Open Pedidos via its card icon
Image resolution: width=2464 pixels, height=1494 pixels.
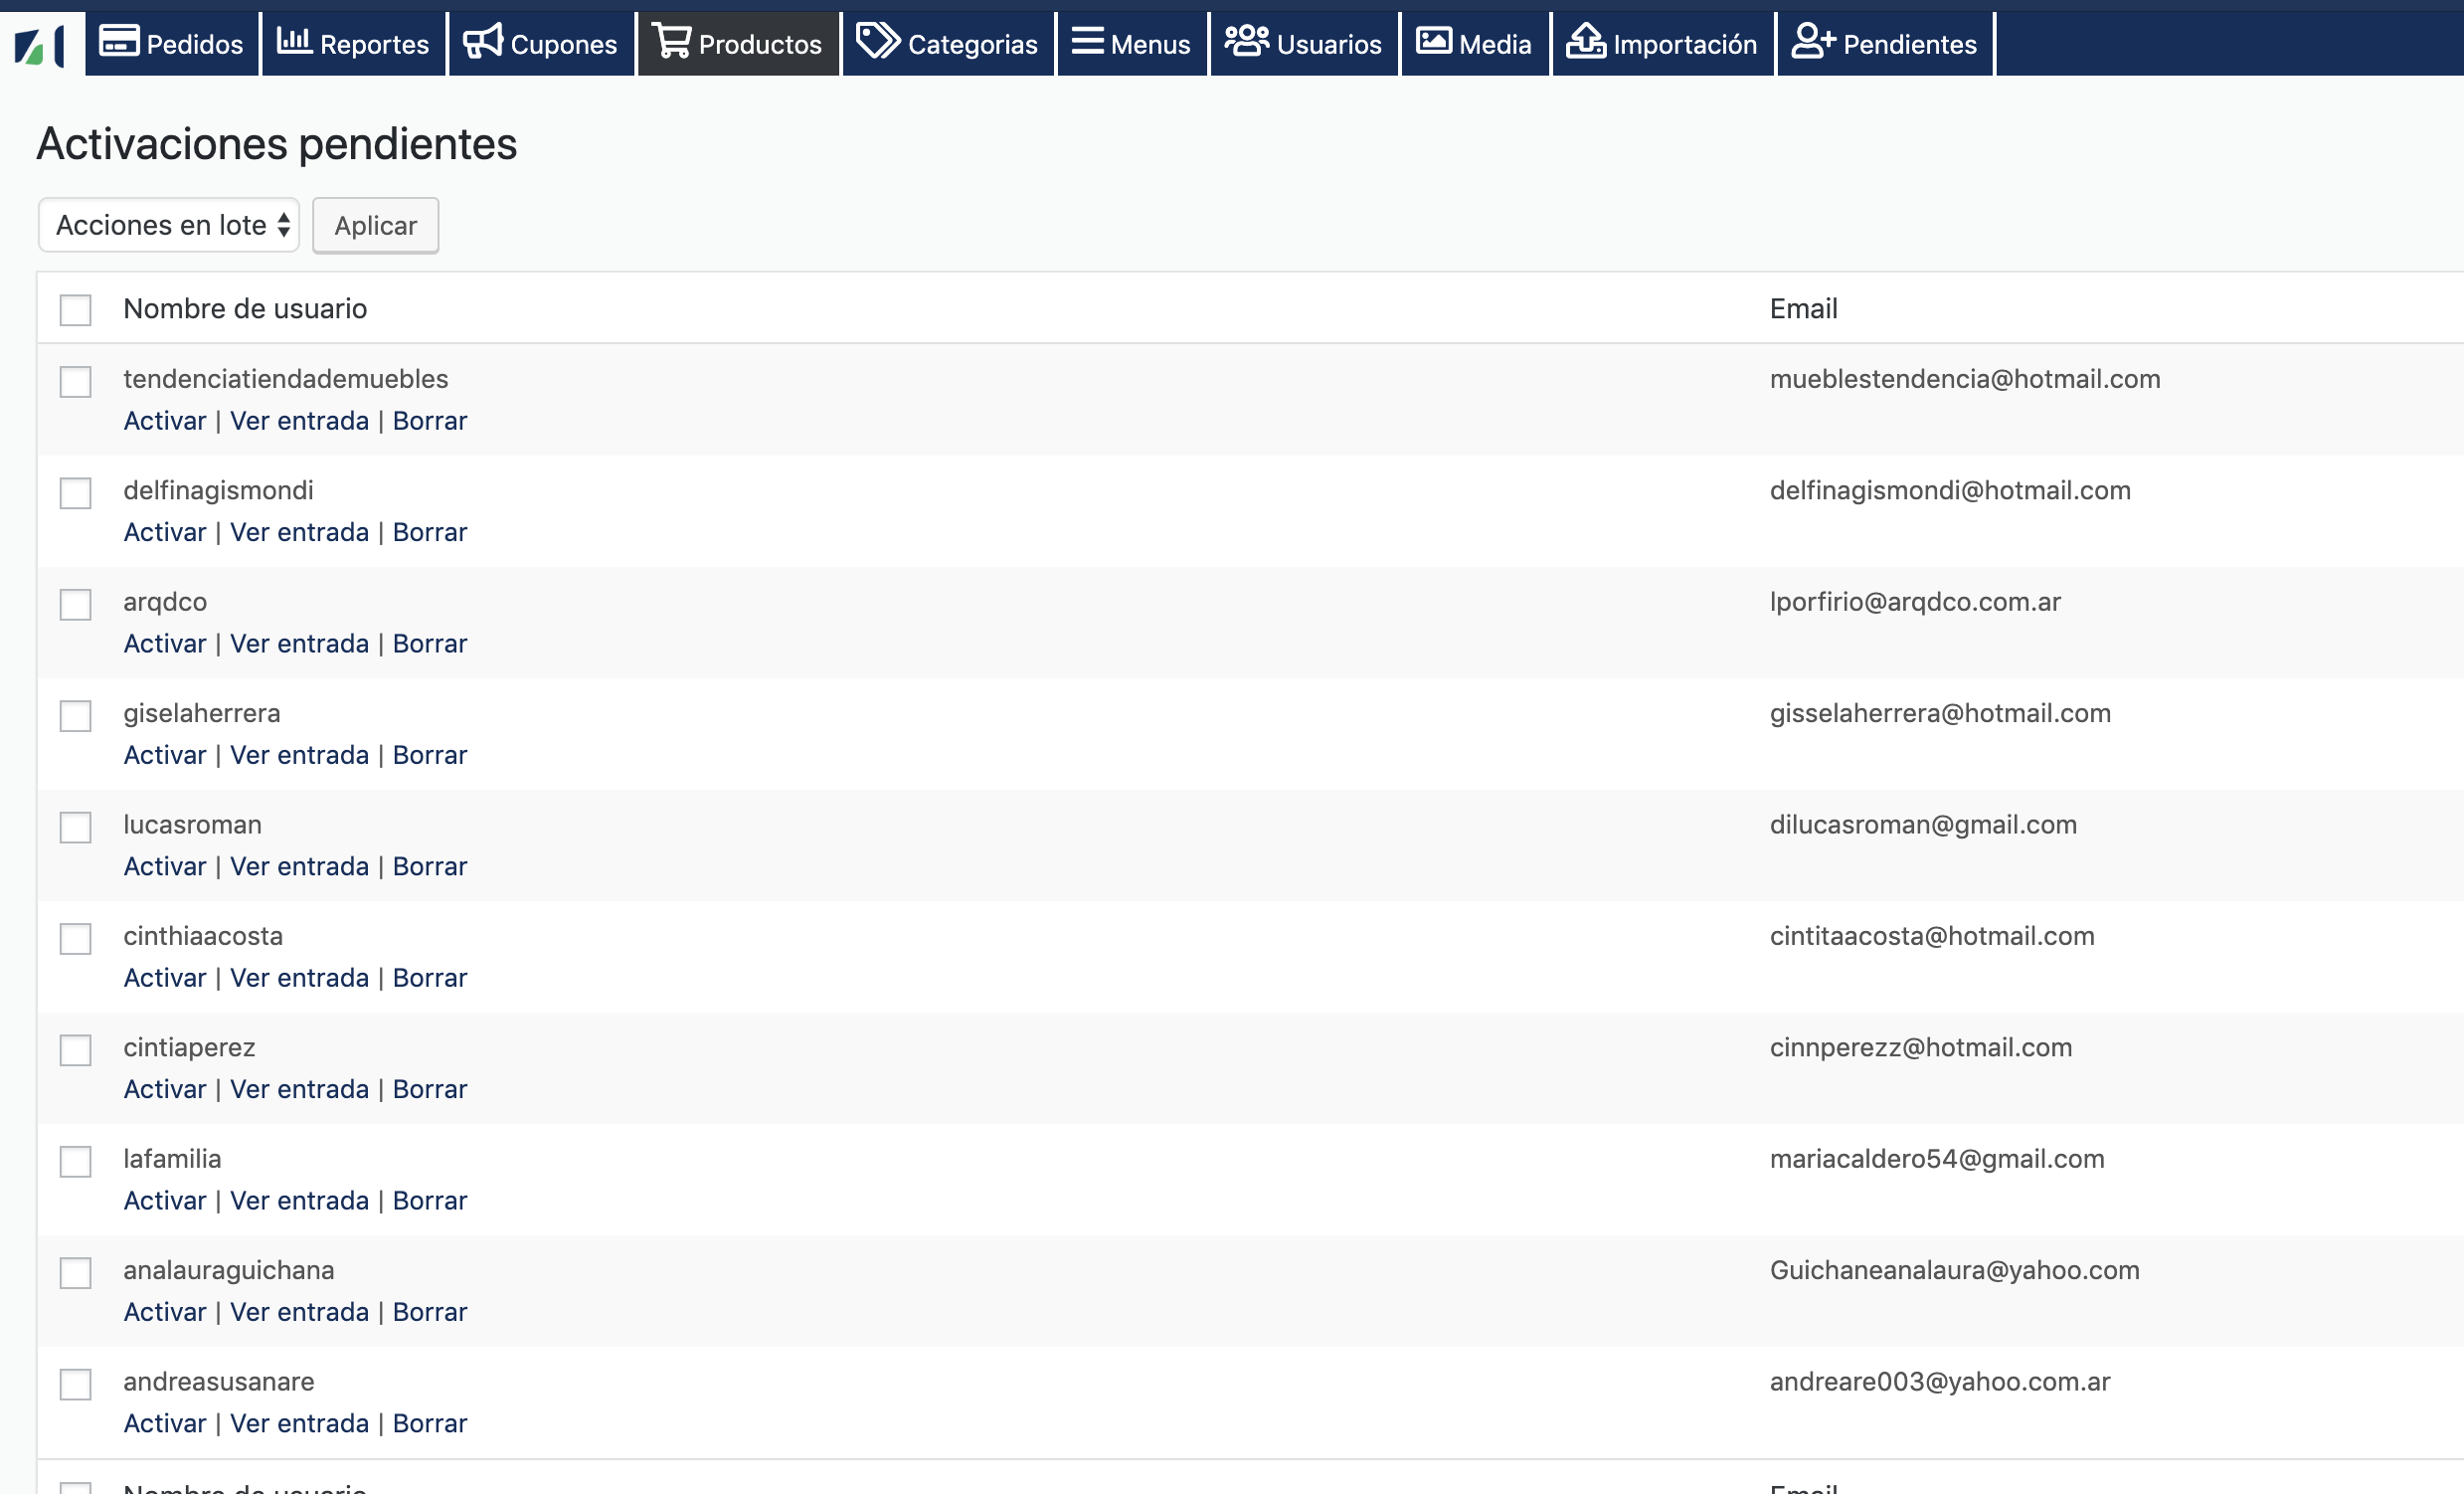(x=119, y=42)
